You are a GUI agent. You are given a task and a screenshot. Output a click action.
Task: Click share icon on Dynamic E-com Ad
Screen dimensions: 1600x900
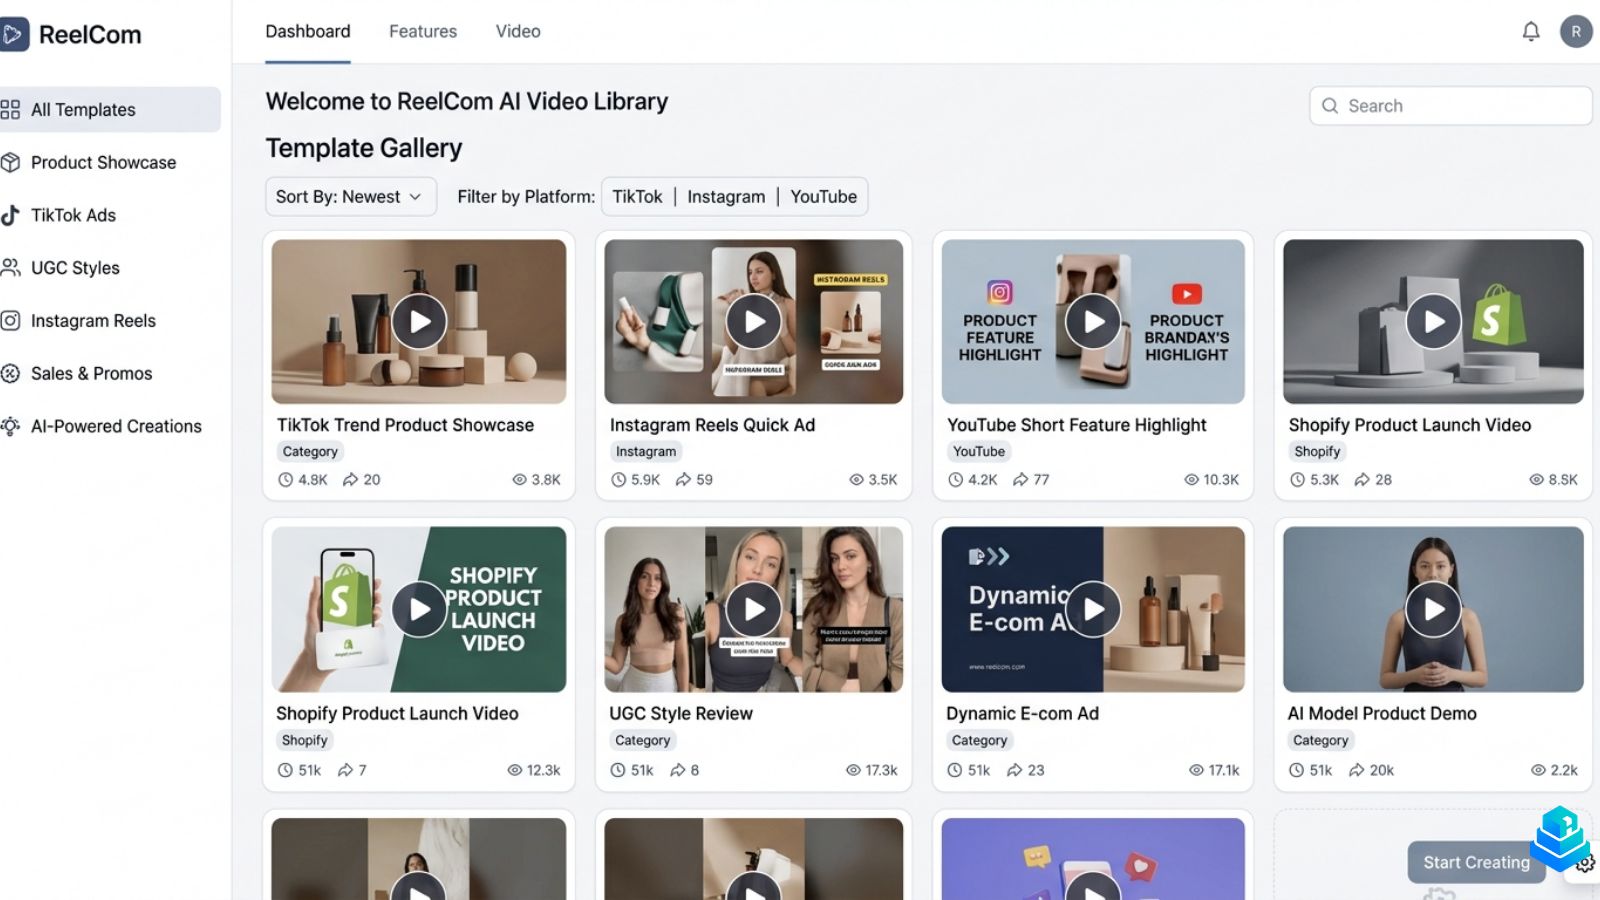coord(1015,770)
